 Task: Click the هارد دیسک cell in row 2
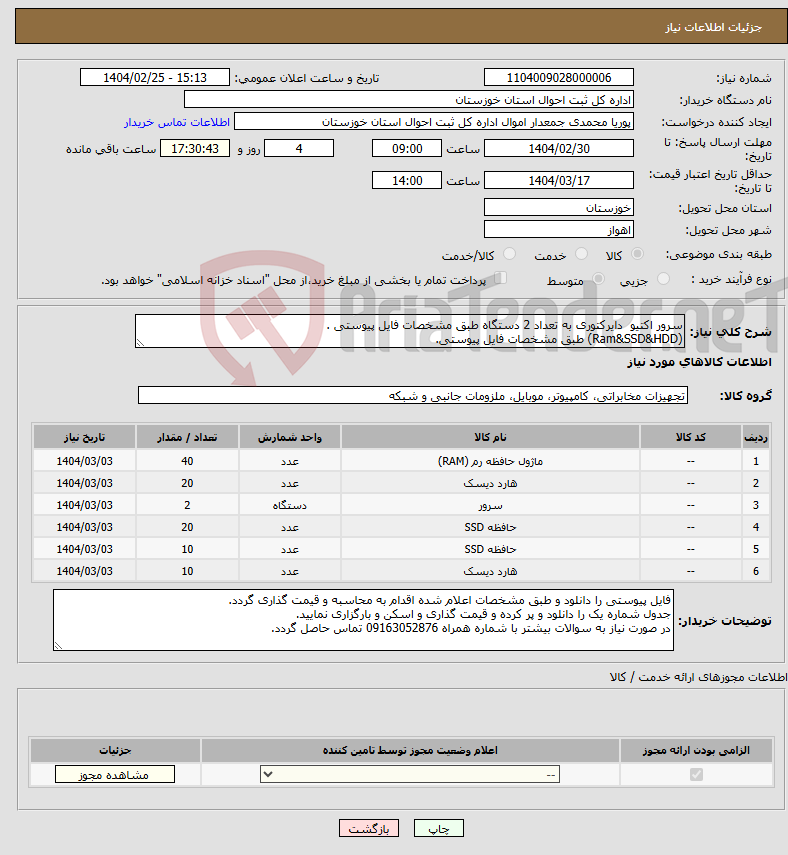coord(490,483)
